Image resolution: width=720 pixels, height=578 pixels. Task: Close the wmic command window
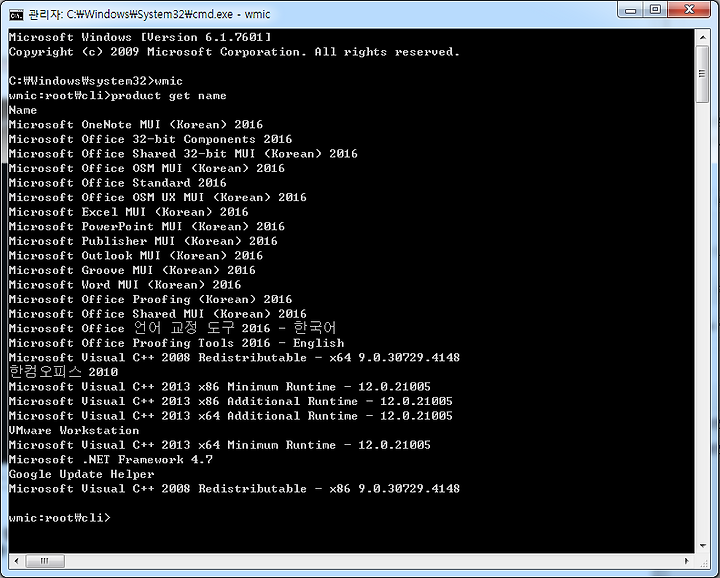tap(690, 10)
